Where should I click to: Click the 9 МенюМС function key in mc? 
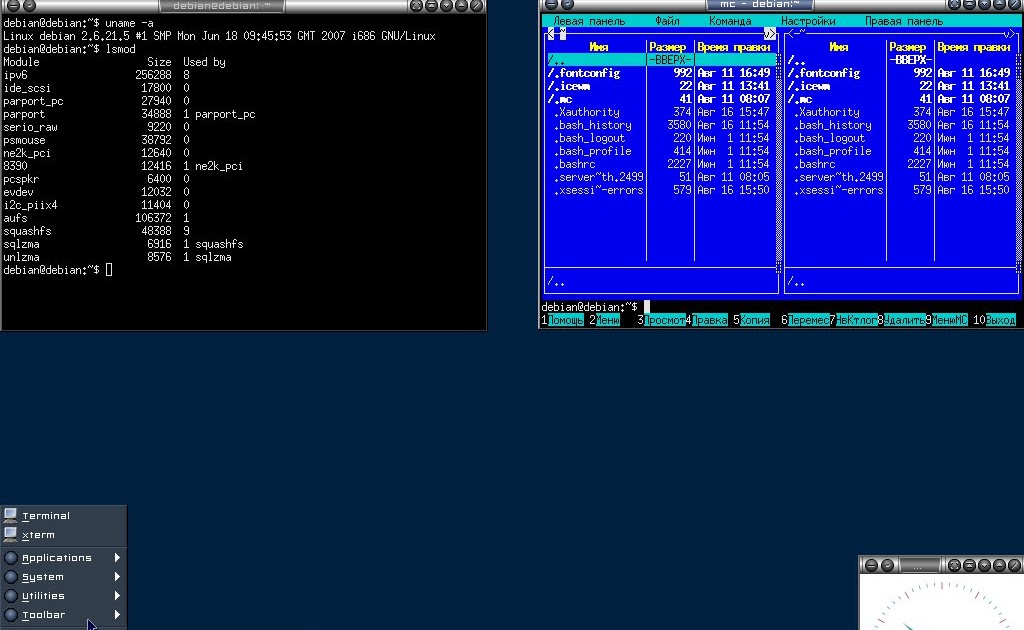(x=946, y=320)
